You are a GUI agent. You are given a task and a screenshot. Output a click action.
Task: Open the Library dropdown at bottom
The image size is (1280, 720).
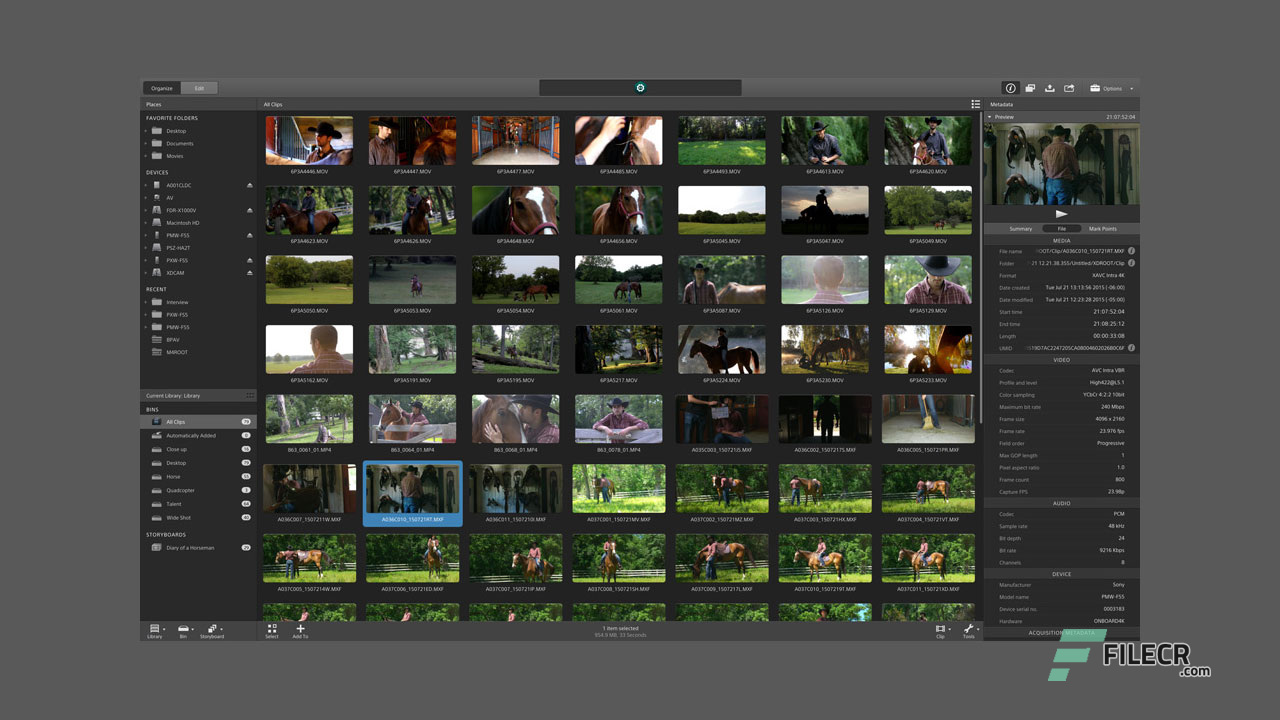[x=155, y=630]
